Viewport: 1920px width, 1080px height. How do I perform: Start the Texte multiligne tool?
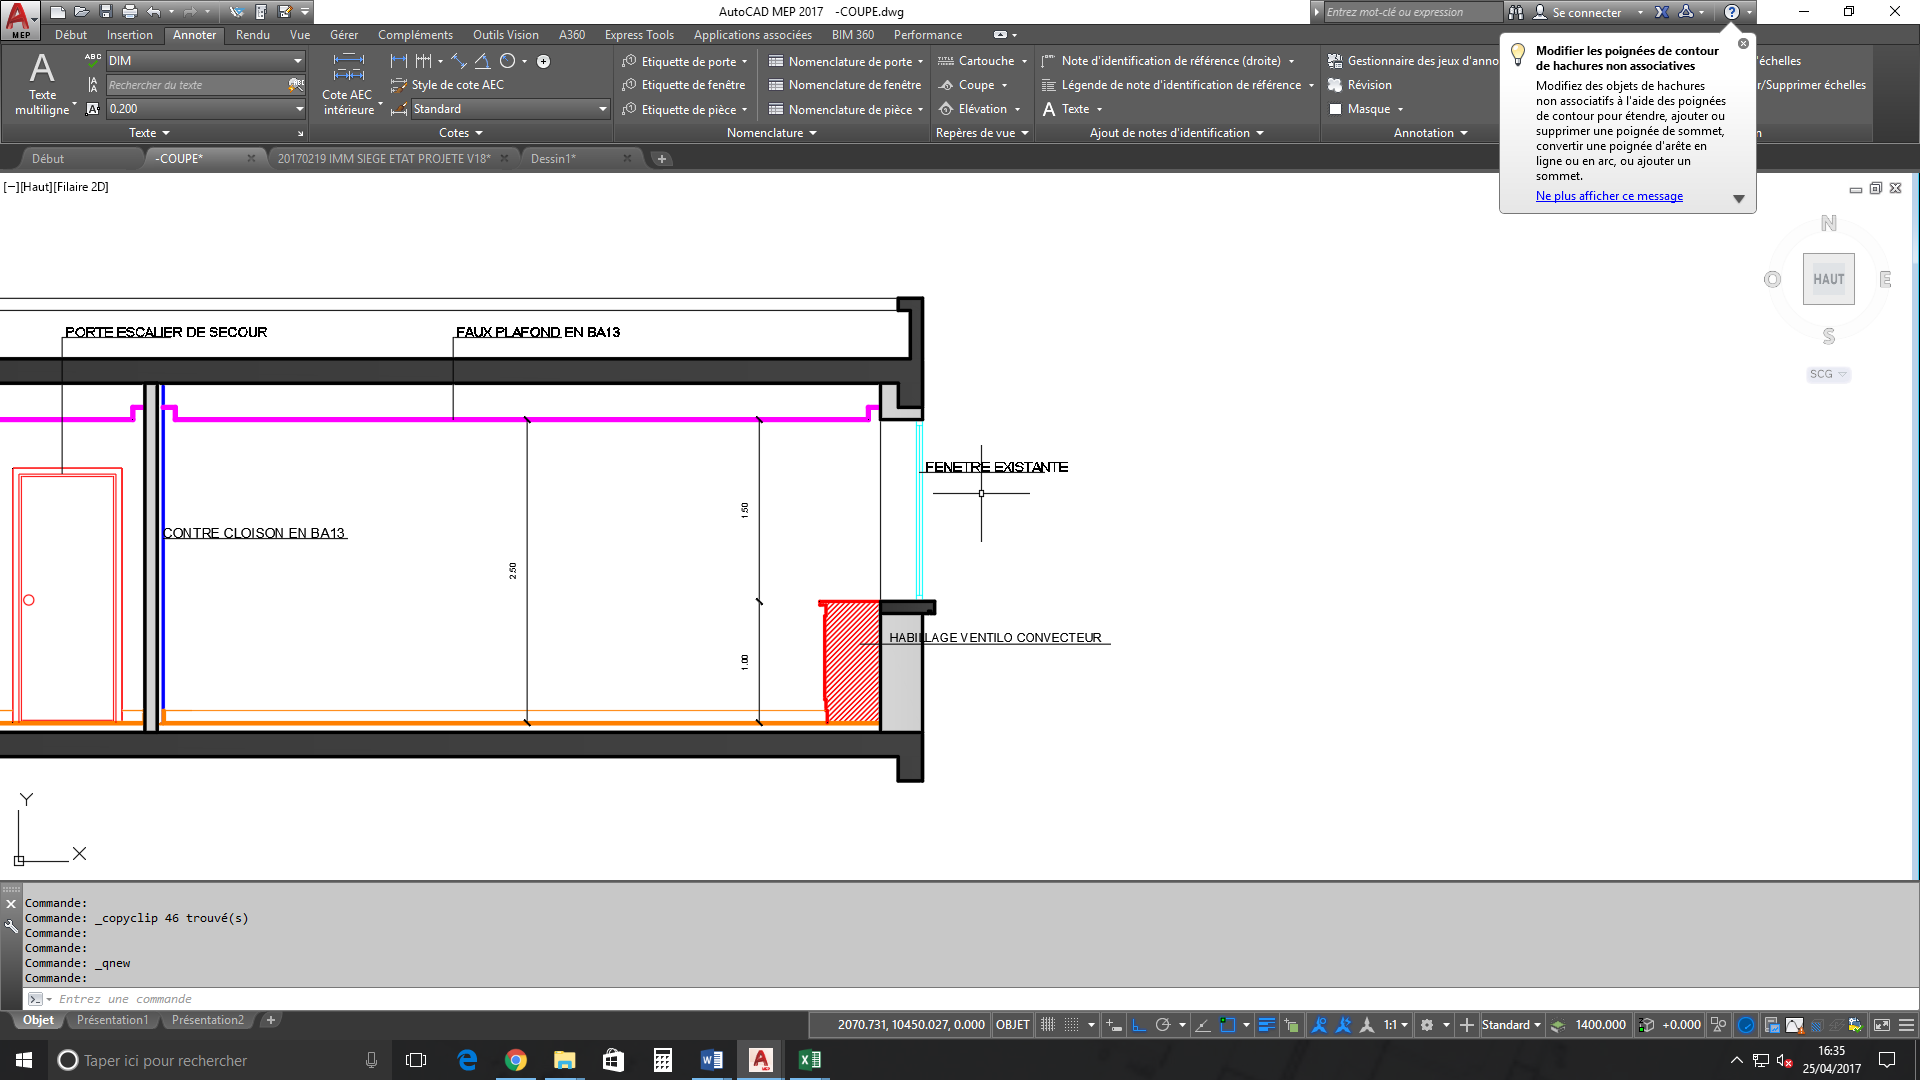coord(42,83)
